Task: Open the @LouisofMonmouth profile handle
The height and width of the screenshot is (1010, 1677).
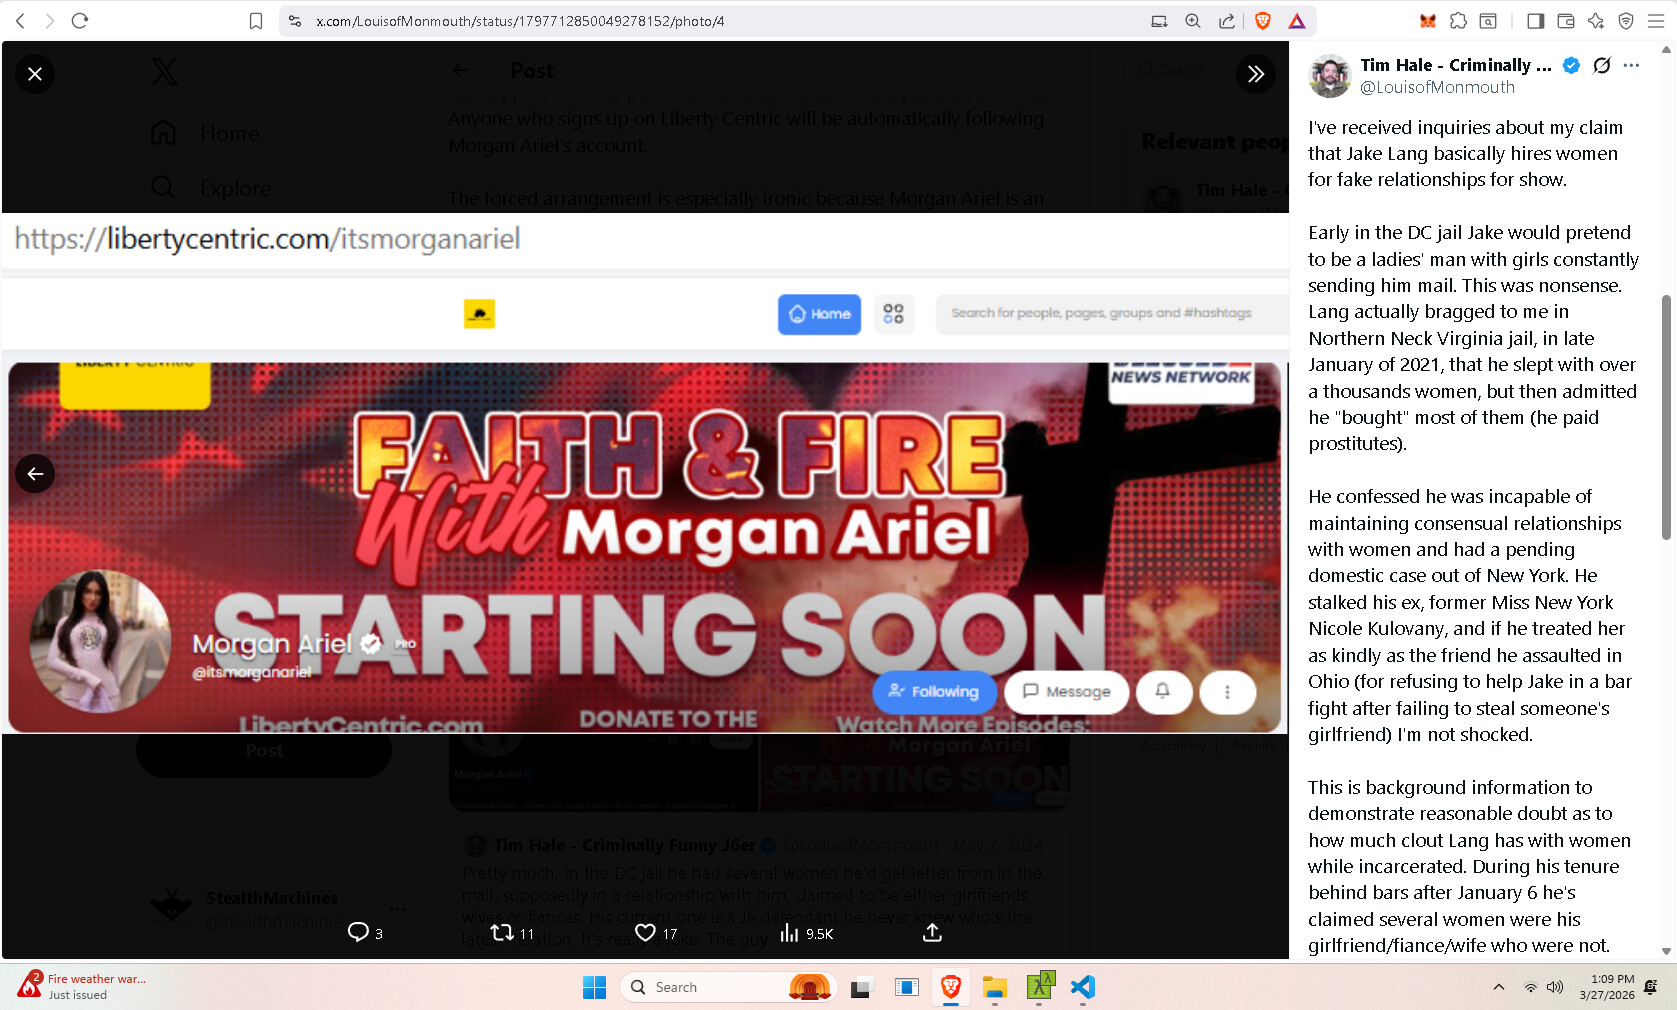Action: tap(1437, 88)
